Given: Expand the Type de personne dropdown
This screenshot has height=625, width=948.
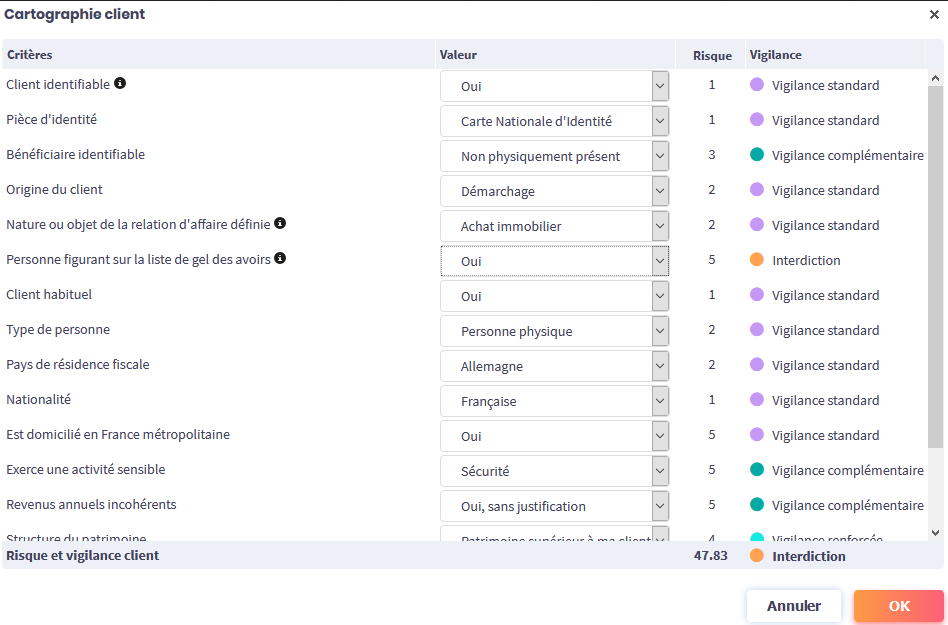Looking at the screenshot, I should pyautogui.click(x=554, y=331).
